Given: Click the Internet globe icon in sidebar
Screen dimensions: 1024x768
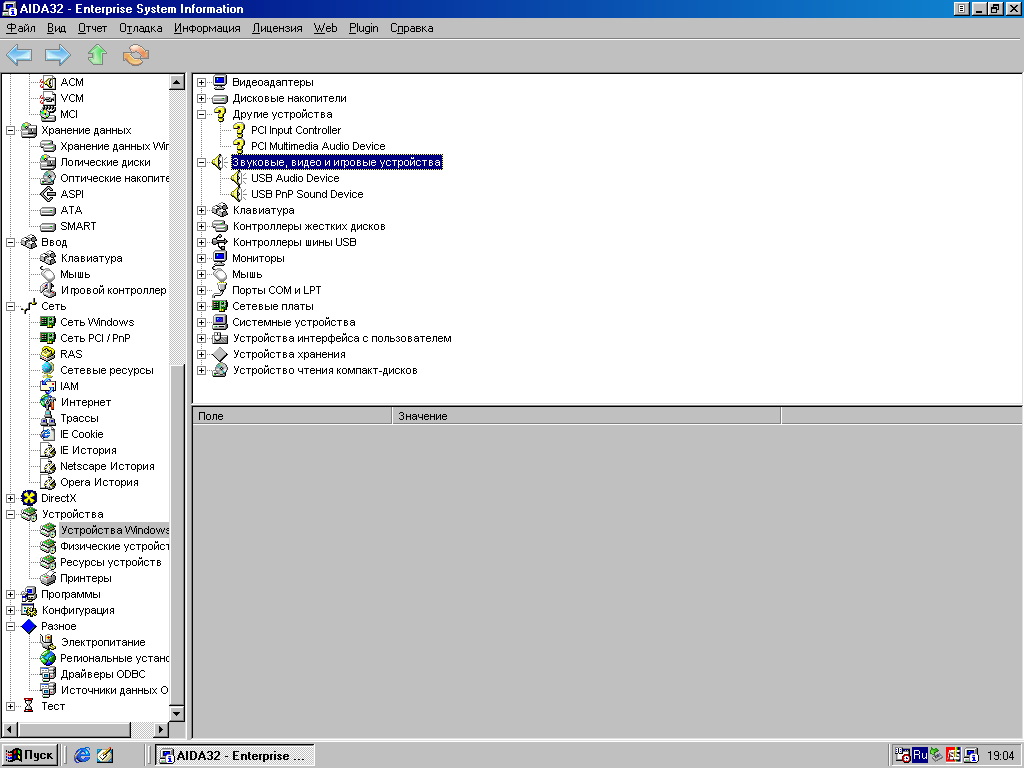Looking at the screenshot, I should tap(48, 402).
